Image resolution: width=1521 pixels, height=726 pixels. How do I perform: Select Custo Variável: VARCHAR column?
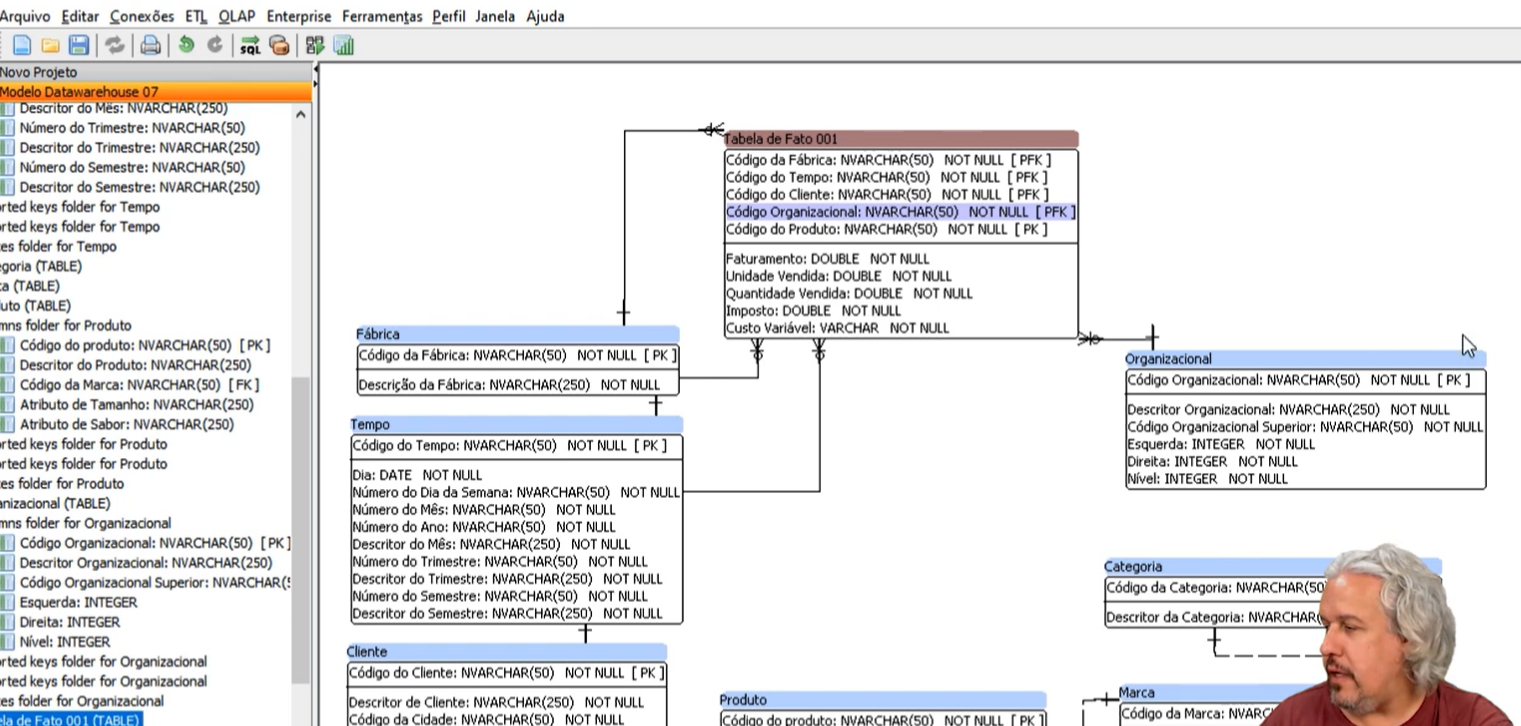[x=838, y=328]
